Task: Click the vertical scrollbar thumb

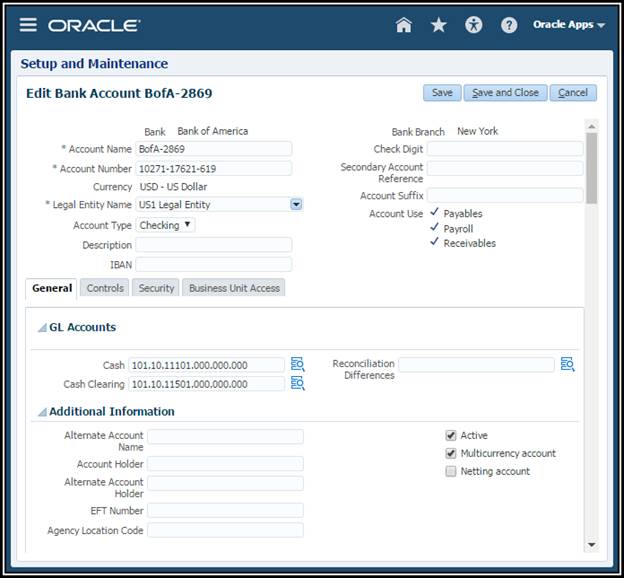Action: tap(592, 168)
